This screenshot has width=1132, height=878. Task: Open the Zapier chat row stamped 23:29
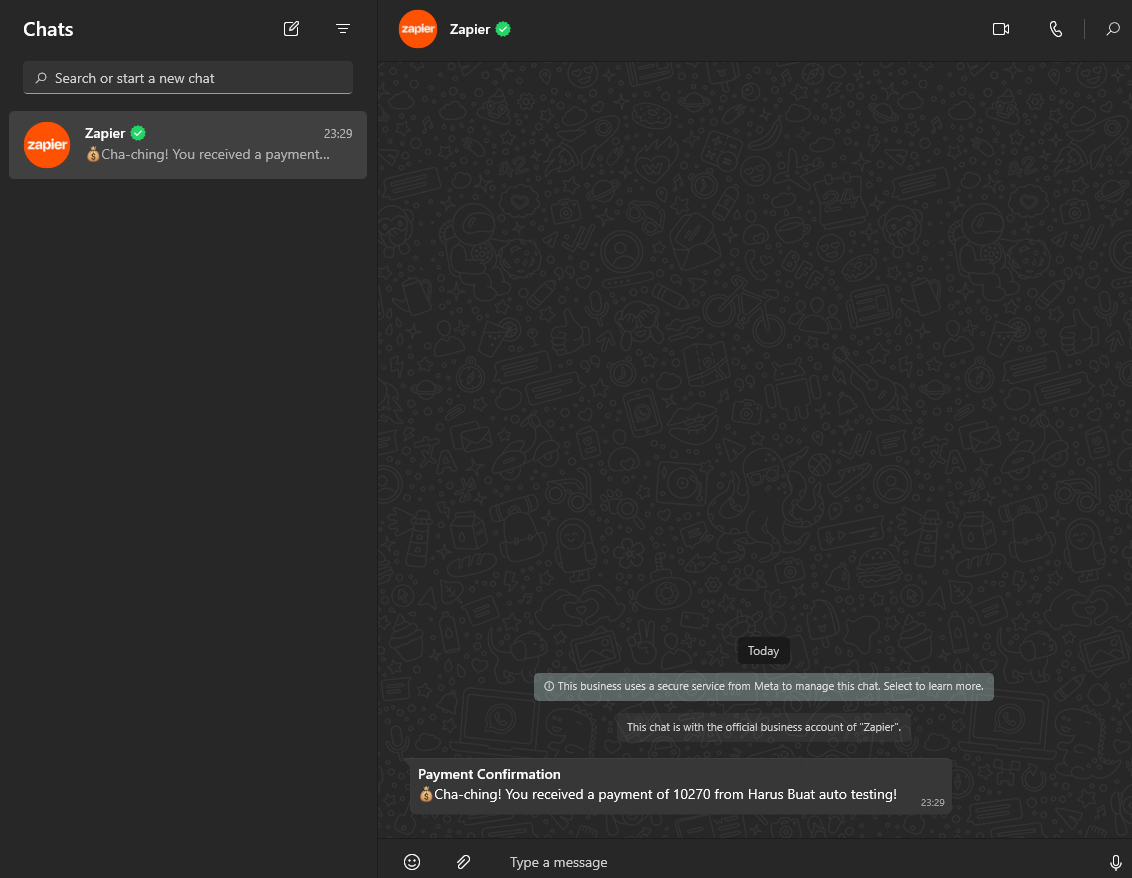pyautogui.click(x=188, y=144)
